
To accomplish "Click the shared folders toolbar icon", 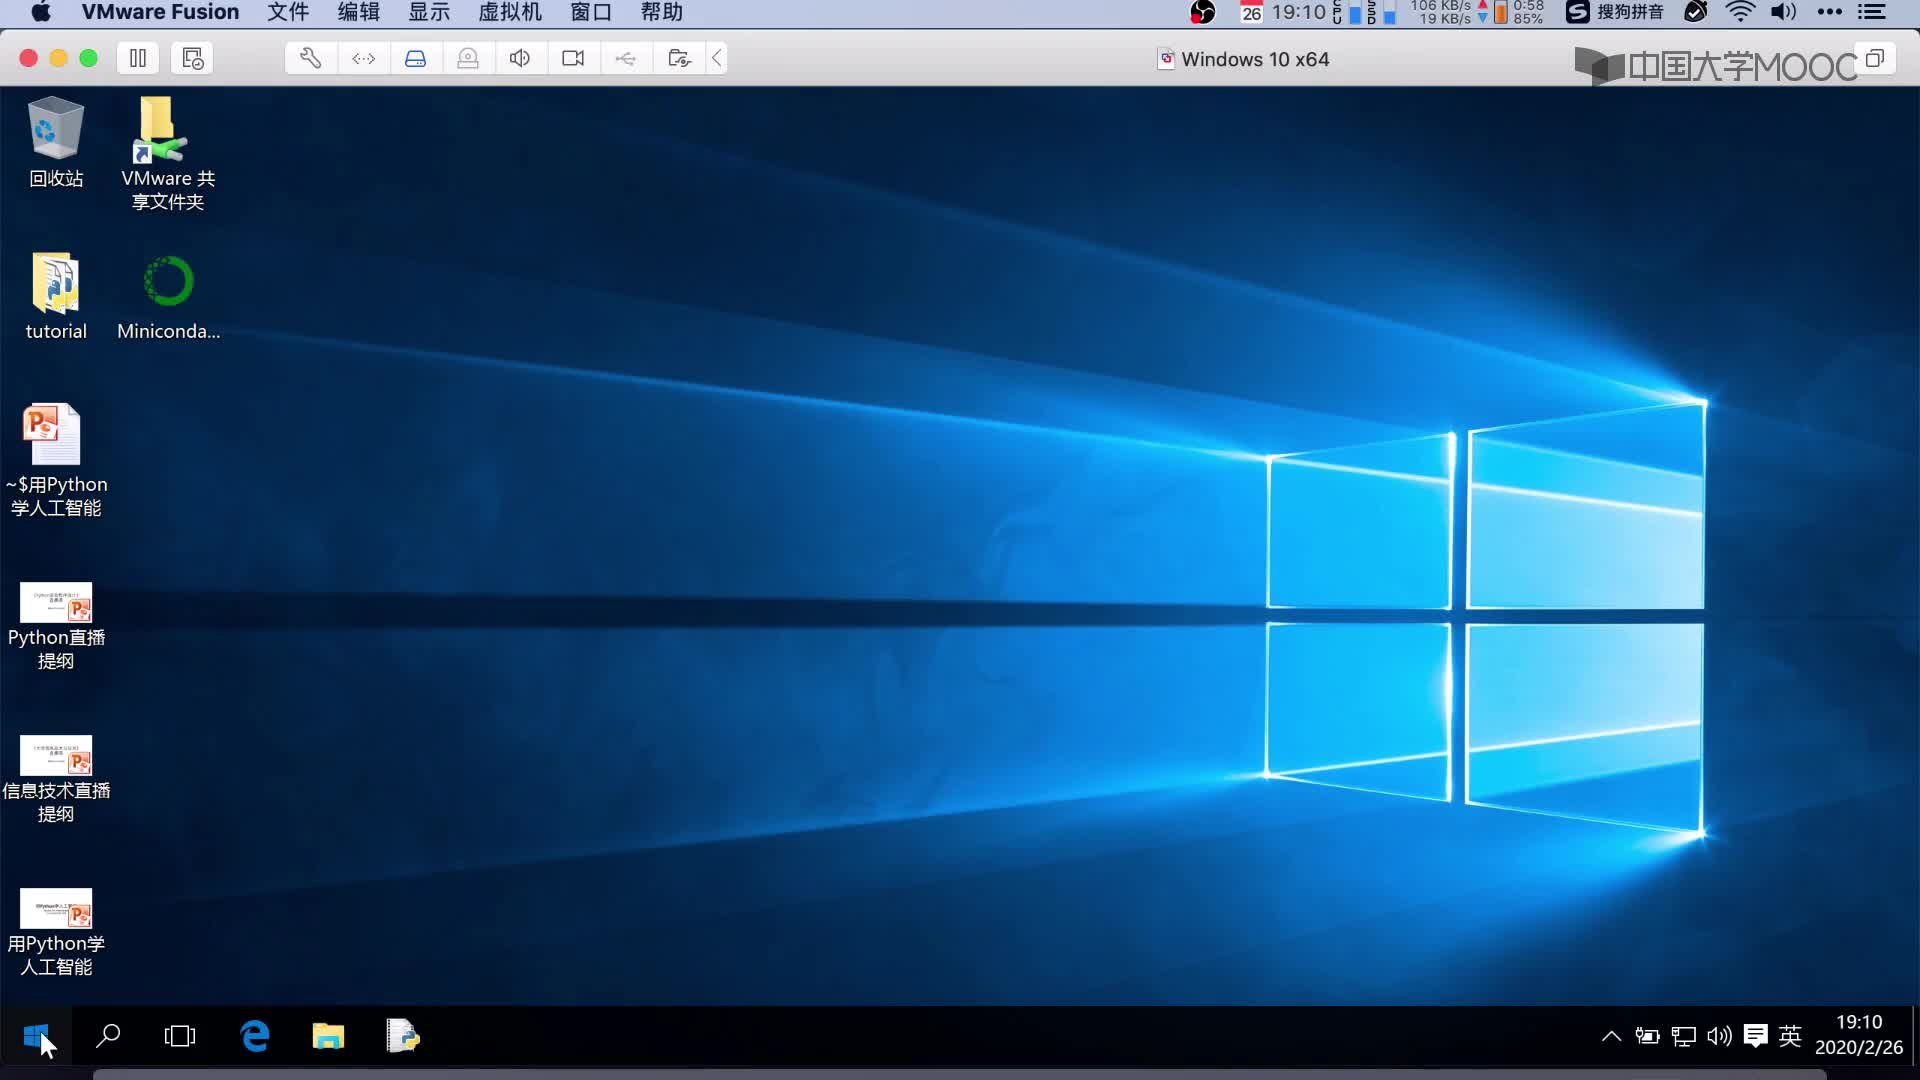I will (x=679, y=58).
